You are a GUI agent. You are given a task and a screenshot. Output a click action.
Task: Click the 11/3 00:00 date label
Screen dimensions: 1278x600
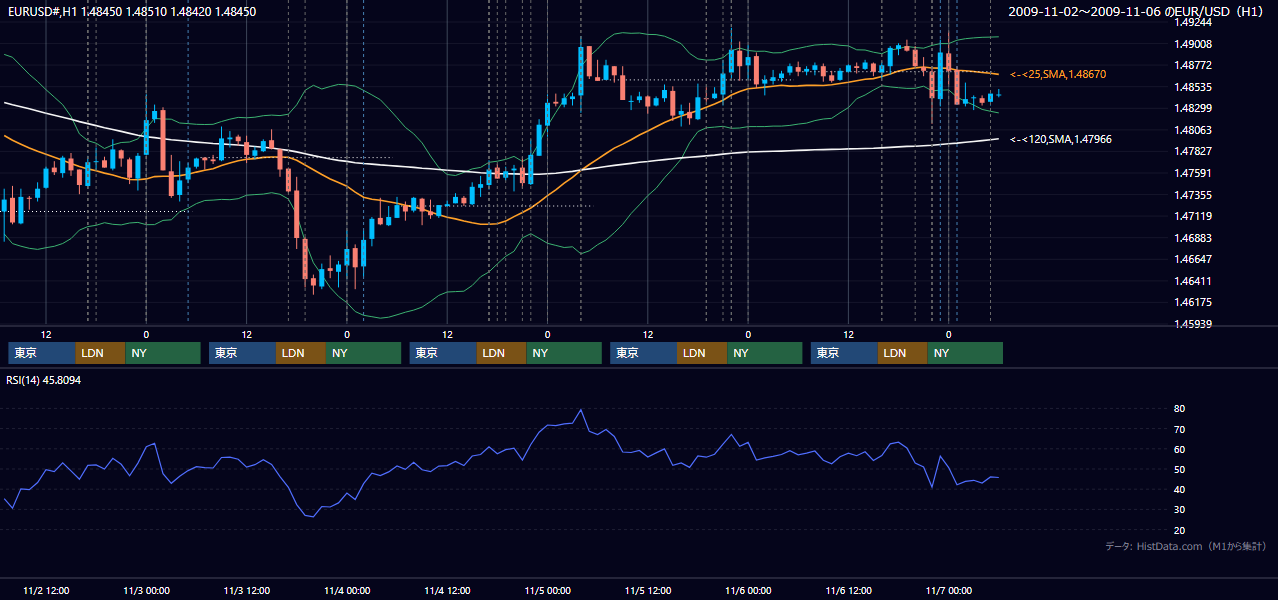tap(146, 590)
